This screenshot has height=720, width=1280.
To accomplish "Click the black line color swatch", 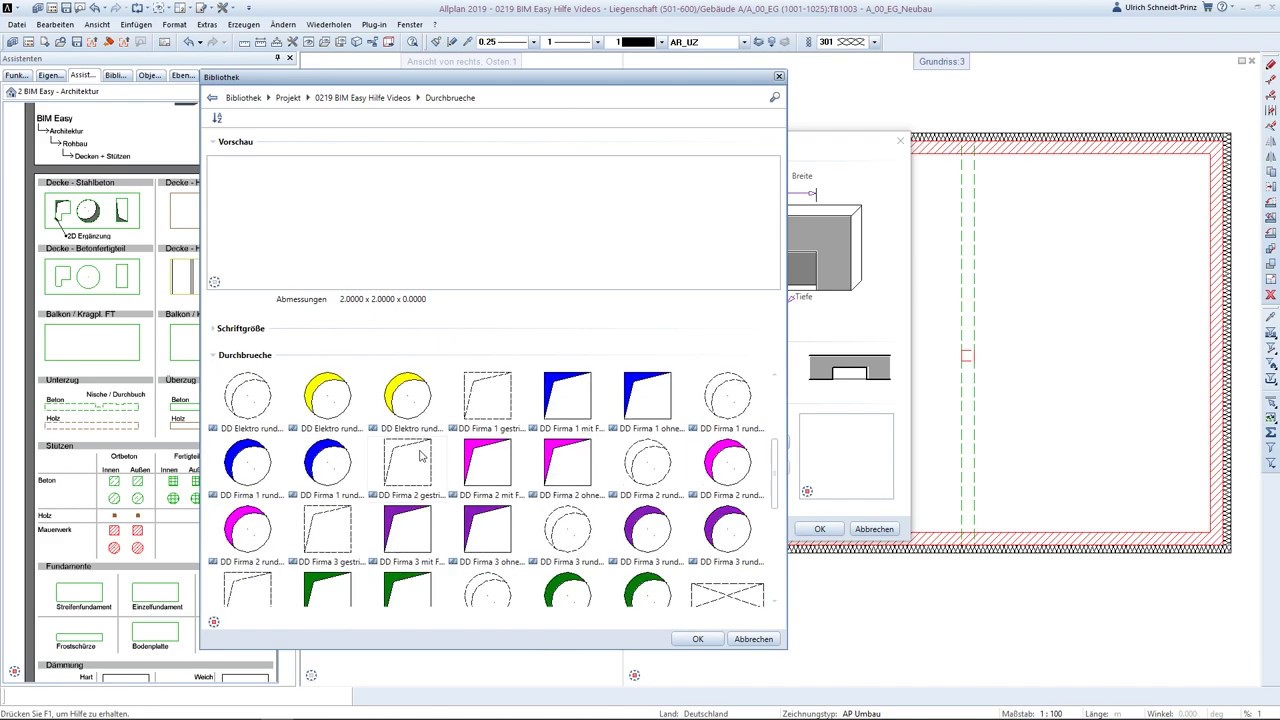I will click(x=636, y=42).
